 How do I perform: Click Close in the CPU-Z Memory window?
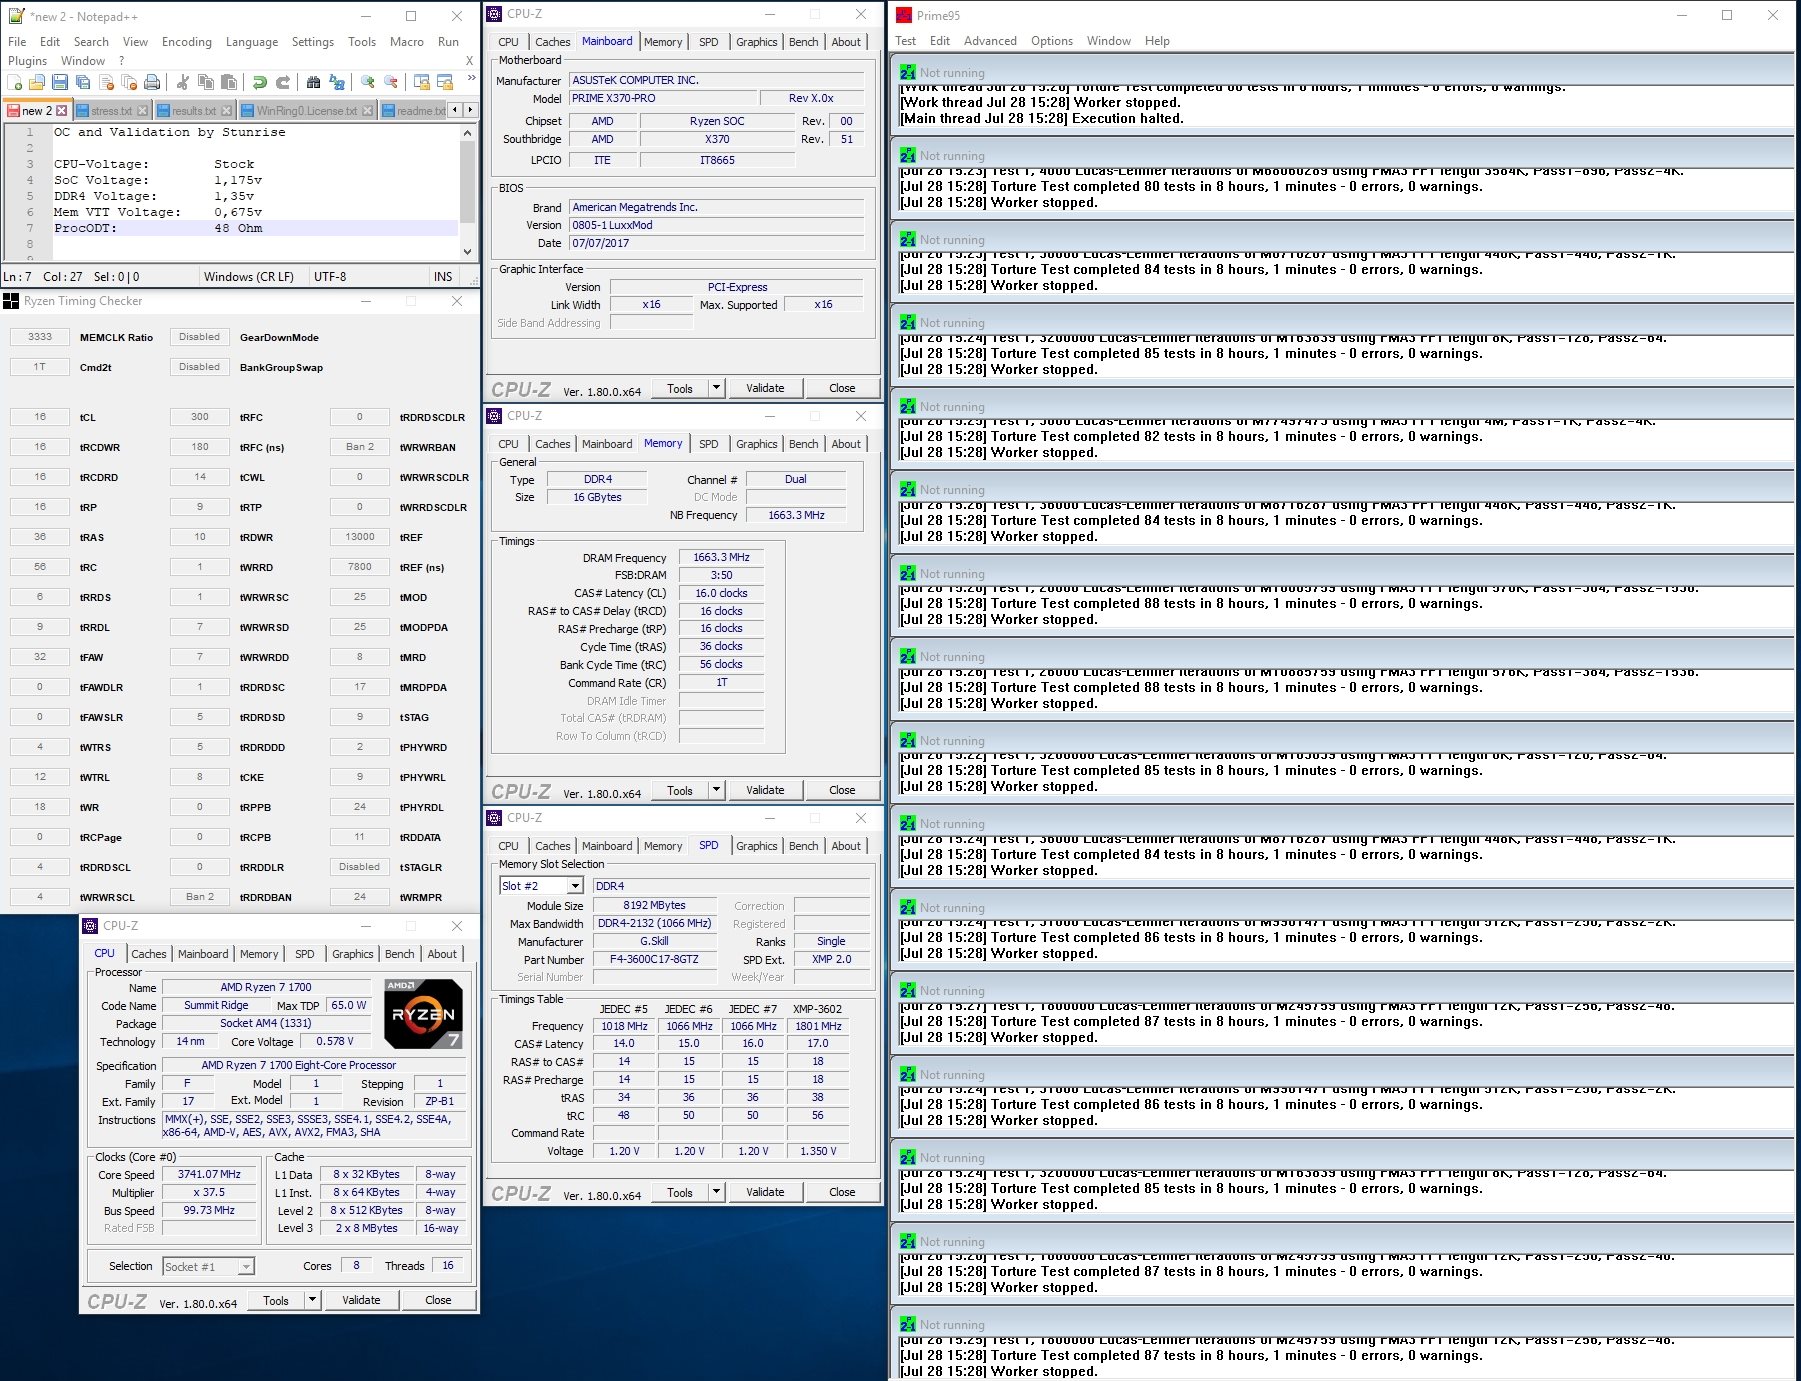tap(842, 790)
